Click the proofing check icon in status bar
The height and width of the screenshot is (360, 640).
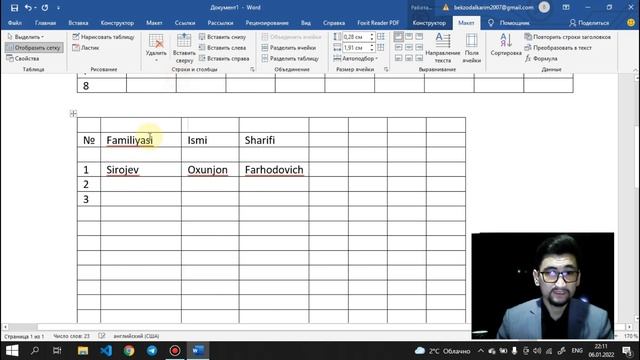pos(102,336)
